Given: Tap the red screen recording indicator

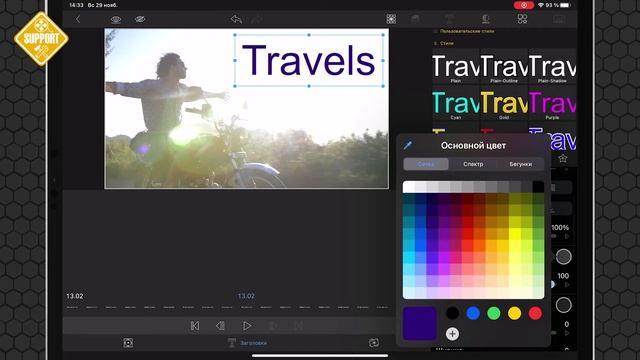Looking at the screenshot, I should point(524,5).
